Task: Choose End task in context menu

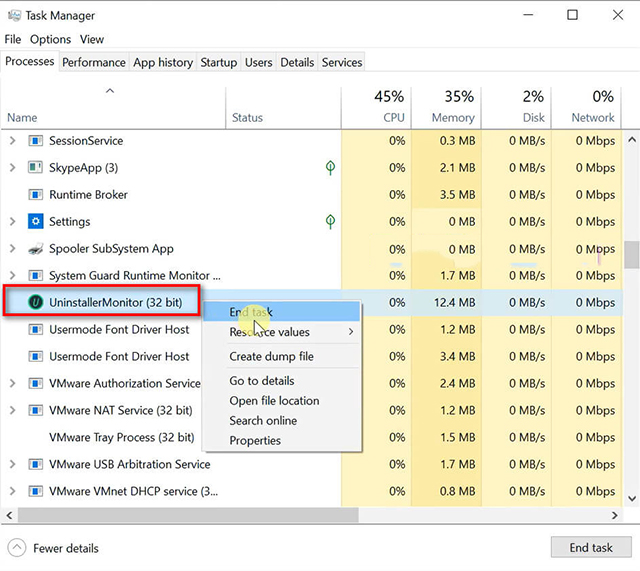Action: [x=282, y=312]
